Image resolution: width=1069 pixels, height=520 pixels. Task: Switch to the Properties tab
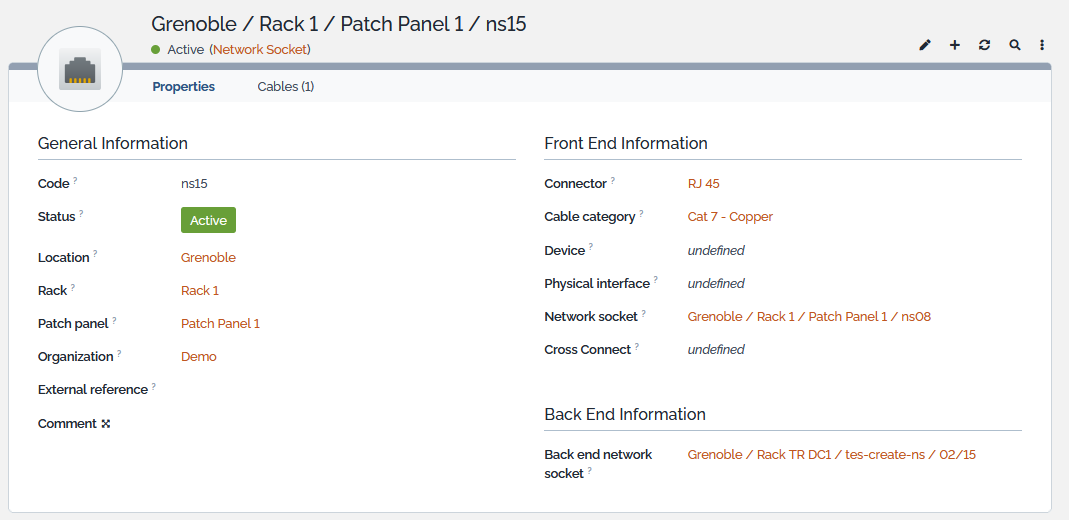click(183, 87)
